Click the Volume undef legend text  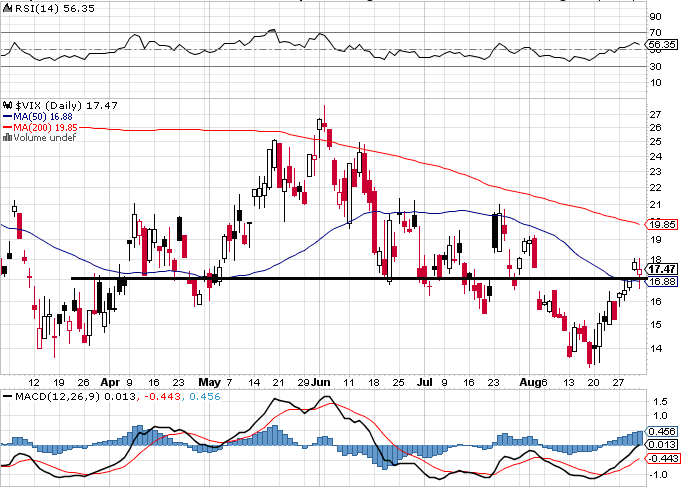(x=45, y=138)
